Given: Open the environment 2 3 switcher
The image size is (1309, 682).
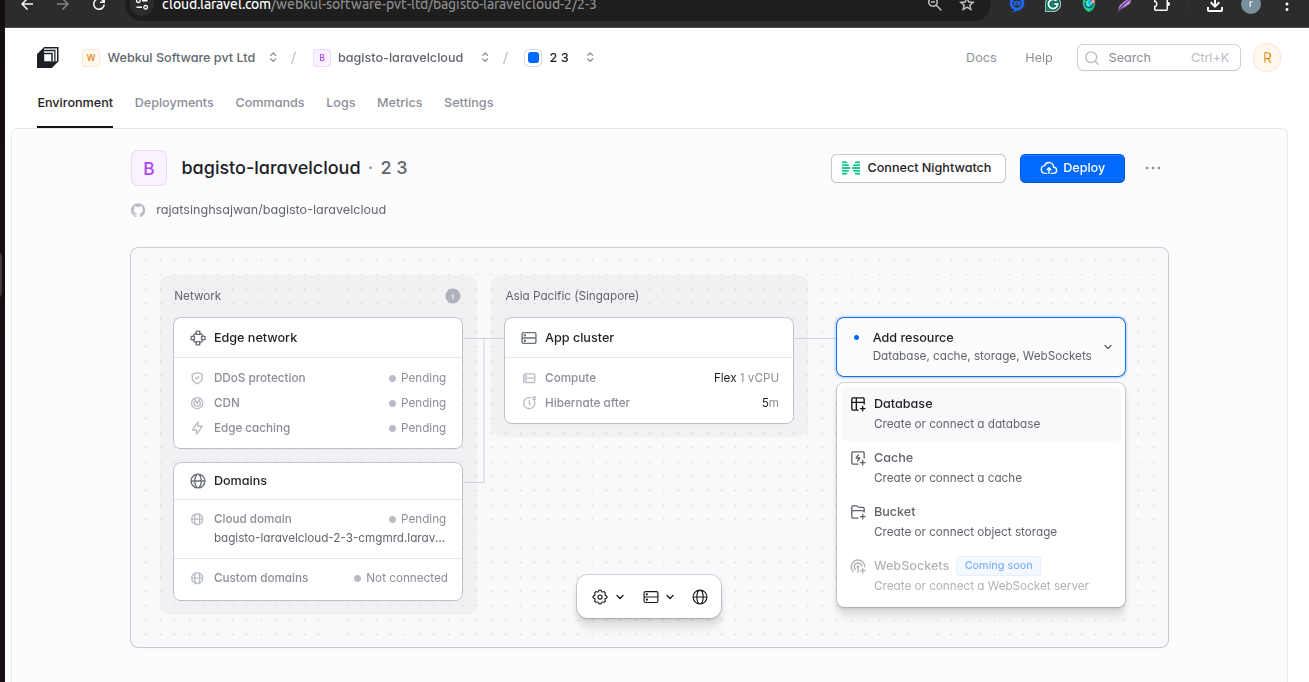Looking at the screenshot, I should click(x=561, y=58).
